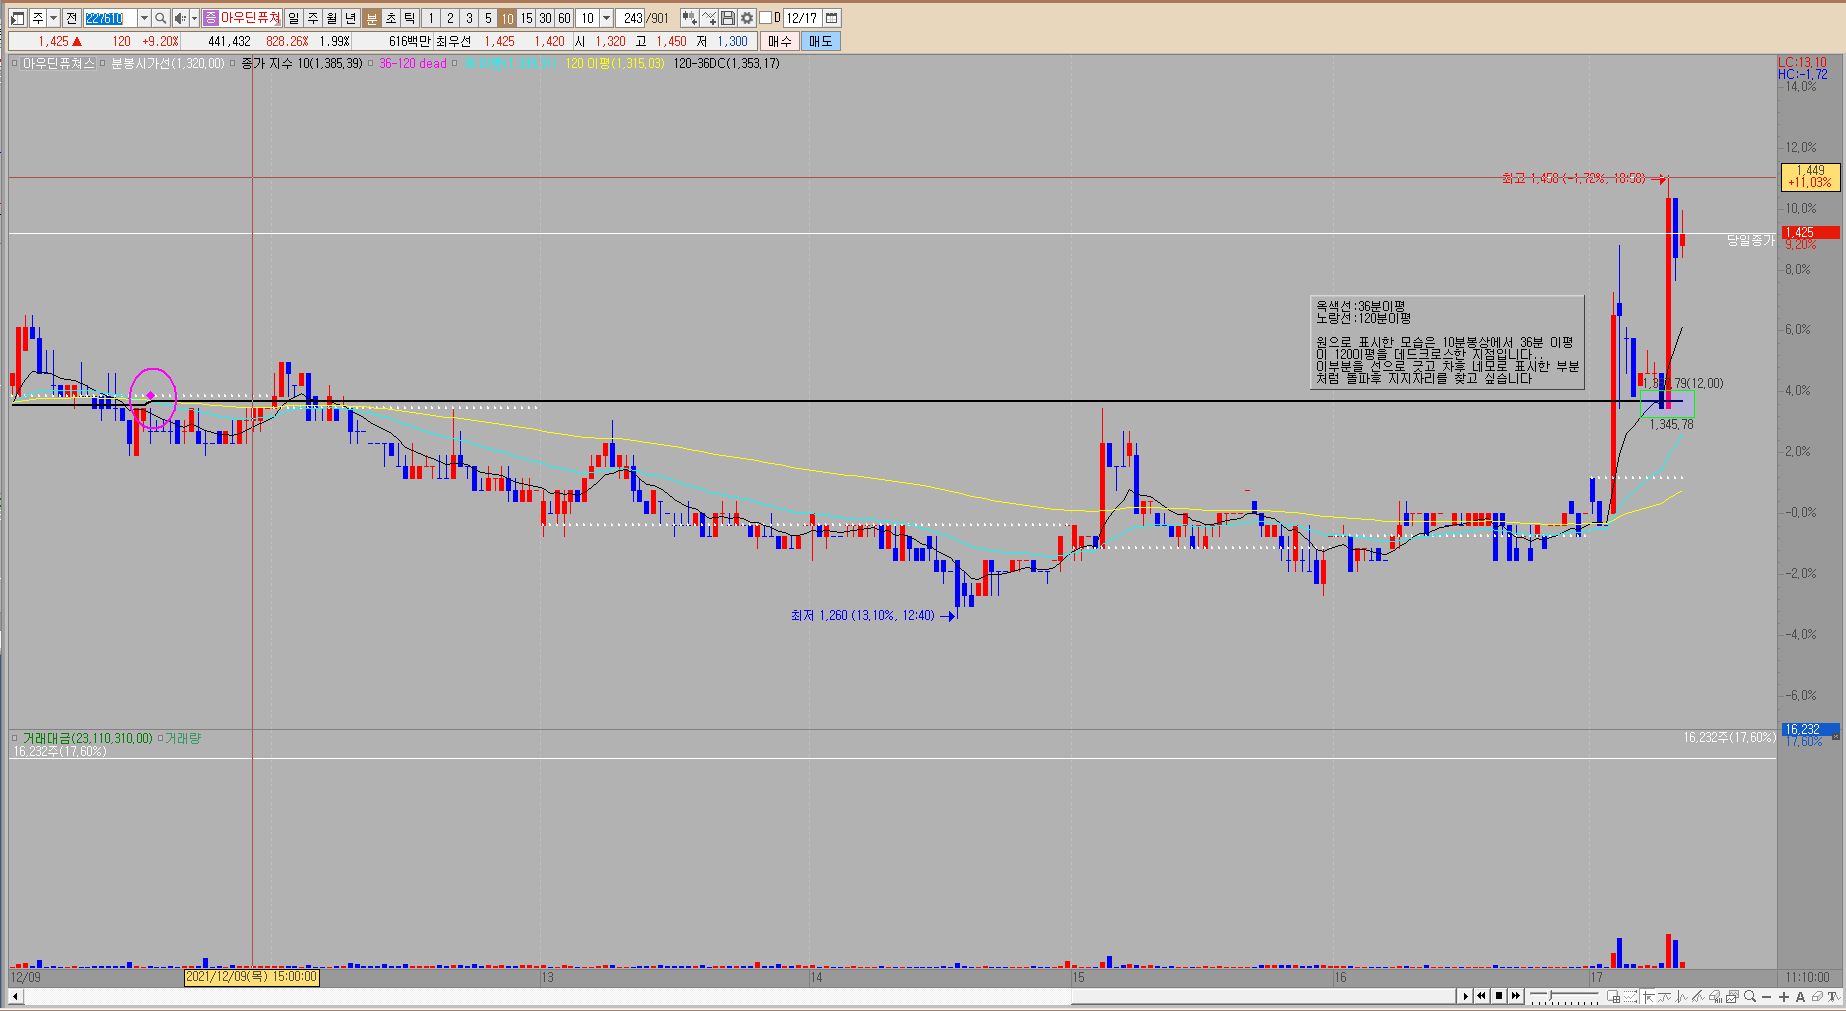Viewport: 1846px width, 1011px height.
Task: Click the save chart floppy disk icon
Action: point(728,18)
